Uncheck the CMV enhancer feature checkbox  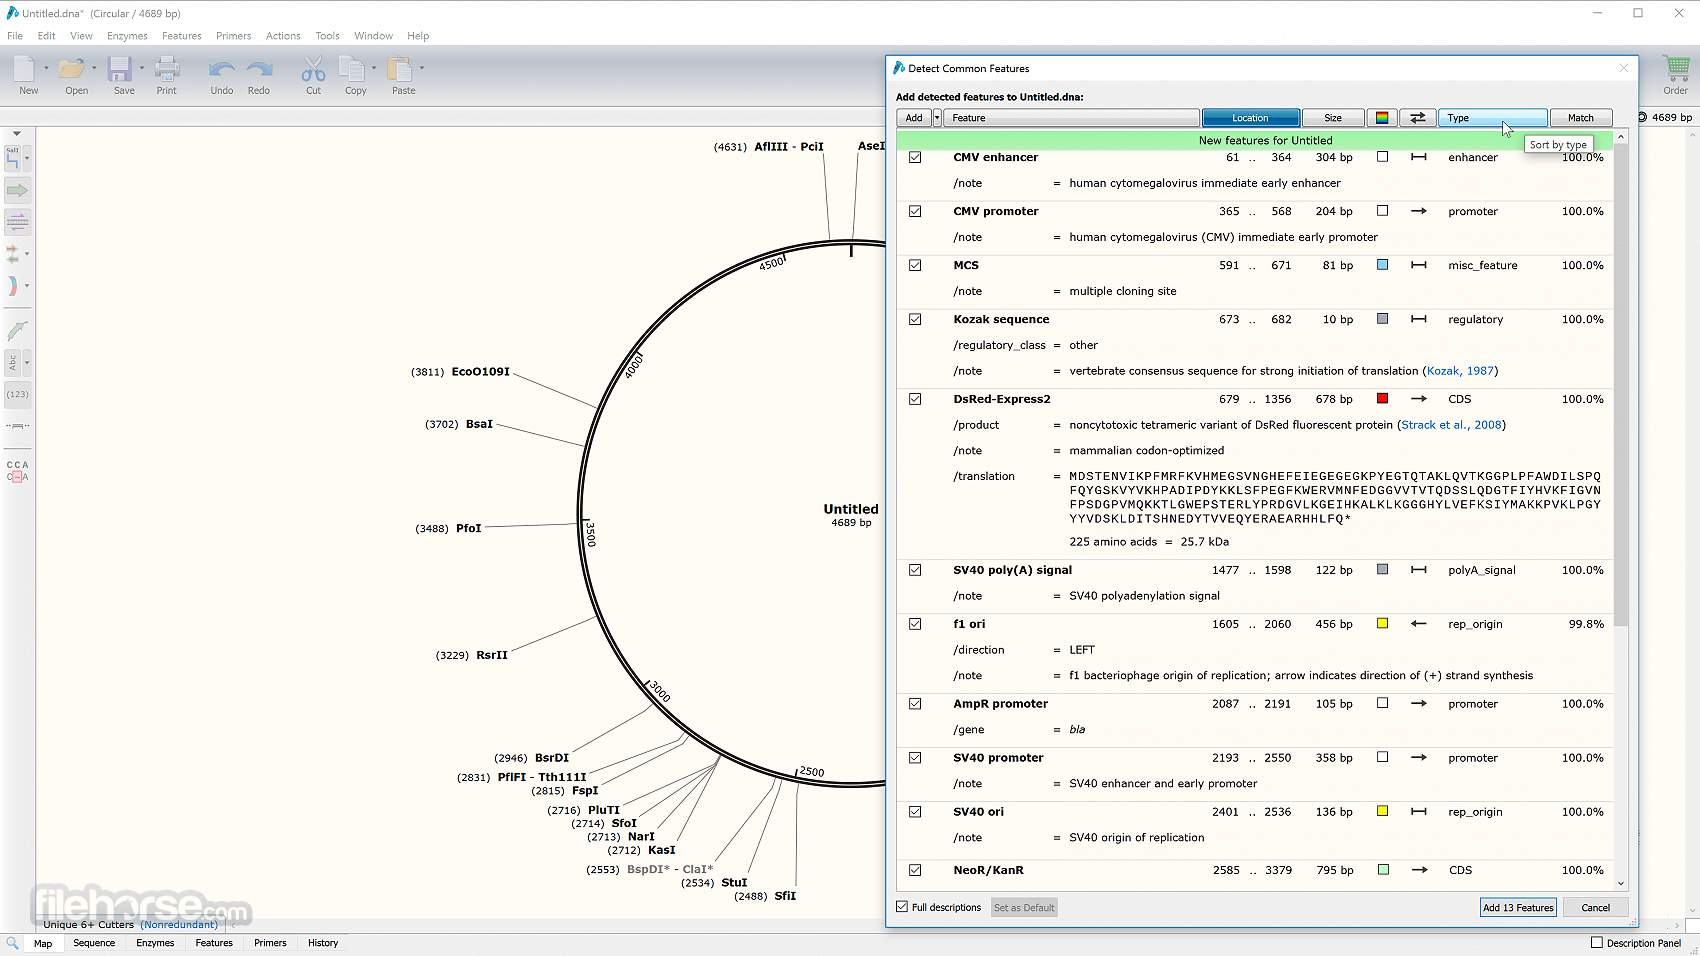click(915, 158)
